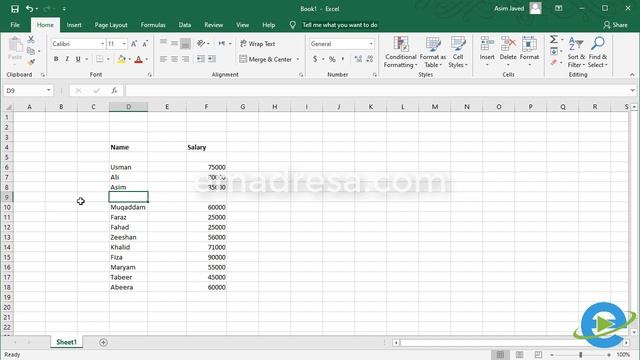The height and width of the screenshot is (360, 640).
Task: Collapse the ribbon
Action: coord(632,75)
